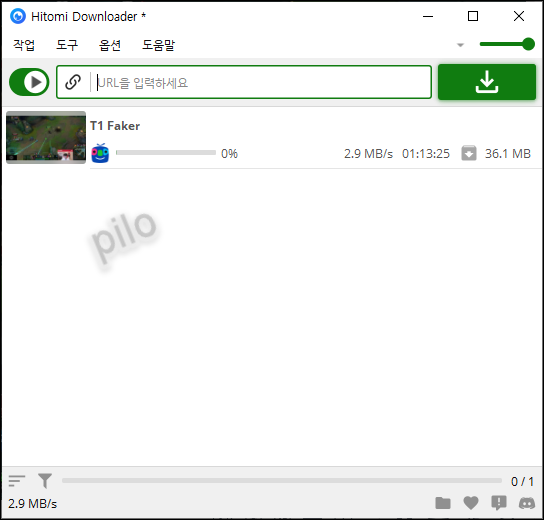Click the status bar 2.9 MB/s speed
Image resolution: width=544 pixels, height=520 pixels.
click(x=33, y=504)
